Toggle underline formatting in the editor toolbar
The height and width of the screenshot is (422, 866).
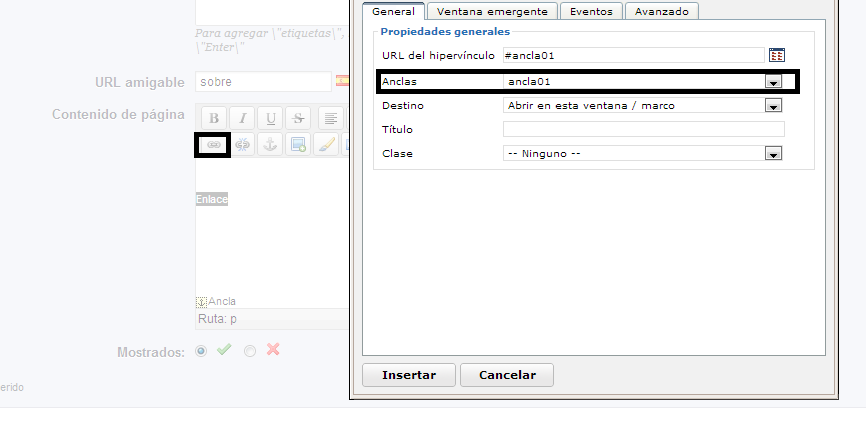pos(270,118)
